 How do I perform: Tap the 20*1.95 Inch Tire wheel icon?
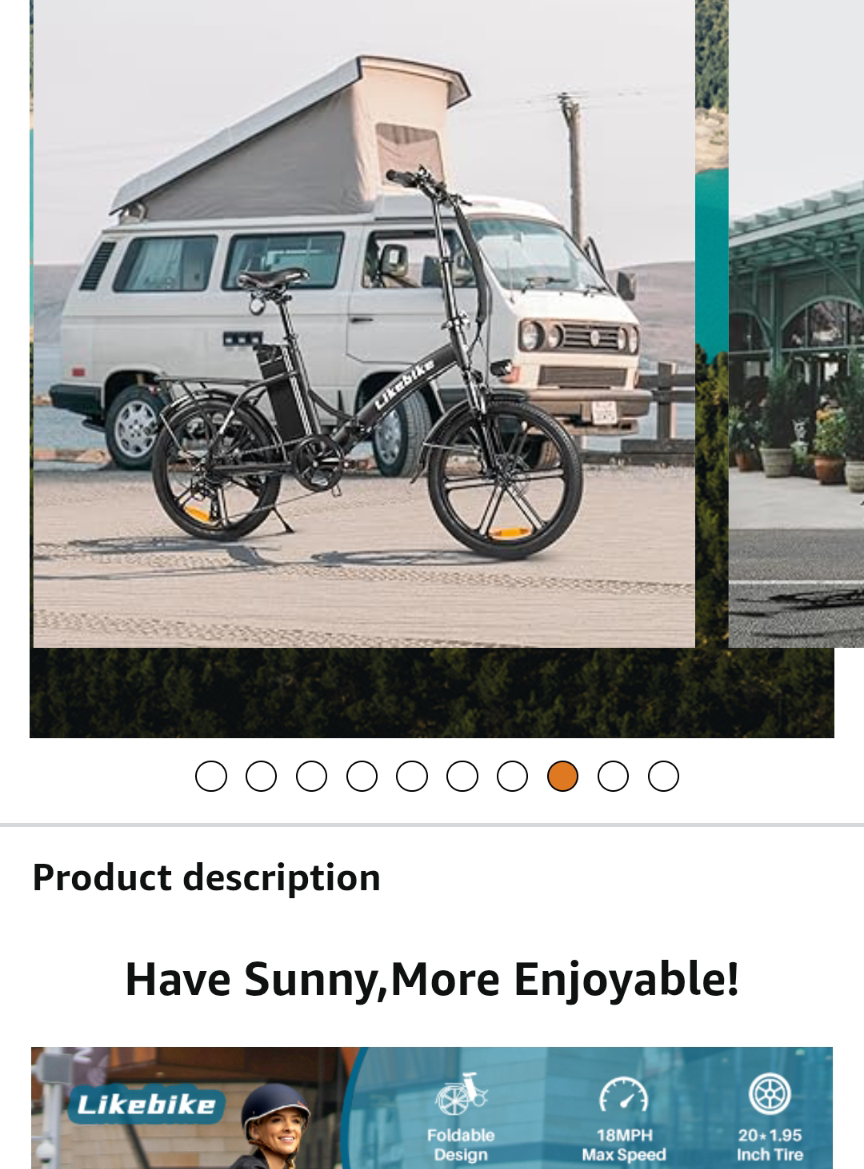(x=769, y=1094)
